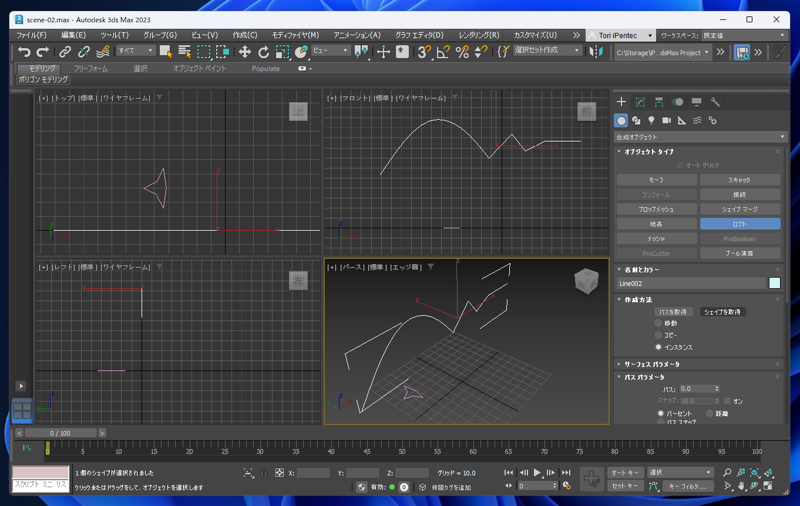Image resolution: width=800 pixels, height=506 pixels.
Task: Click the ブール演算 button
Action: [740, 253]
